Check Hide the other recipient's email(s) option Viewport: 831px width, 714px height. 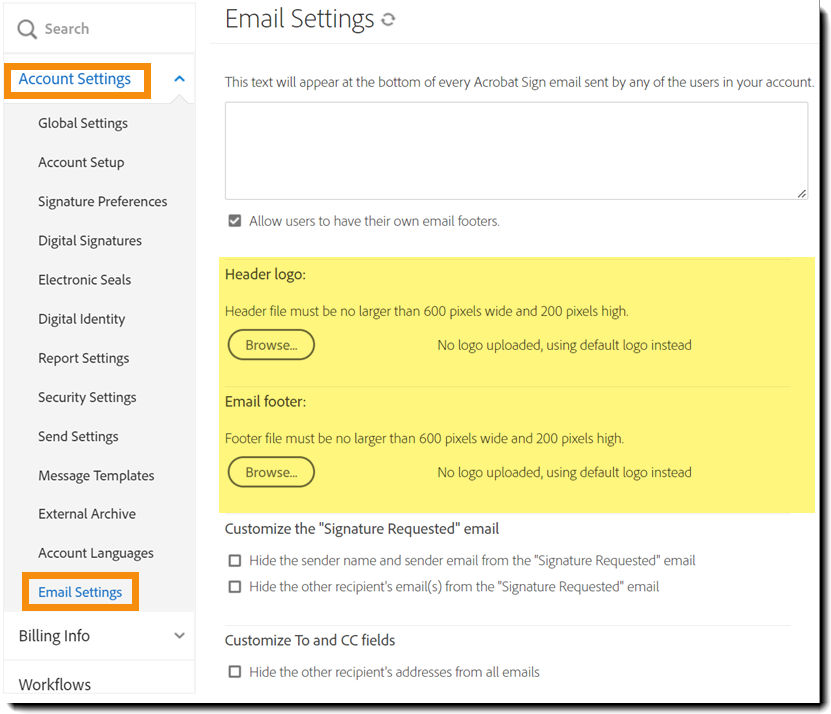pos(235,587)
